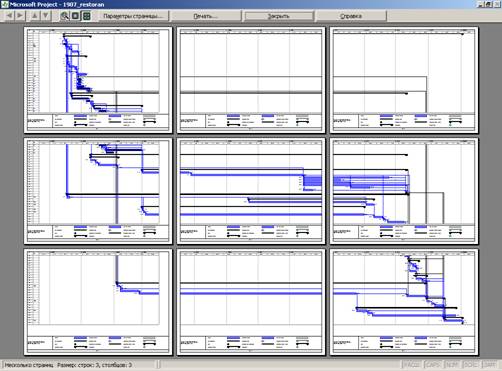This screenshot has width=502, height=371.
Task: Click the Microsoft Project title bar icon
Action: click(4, 4)
